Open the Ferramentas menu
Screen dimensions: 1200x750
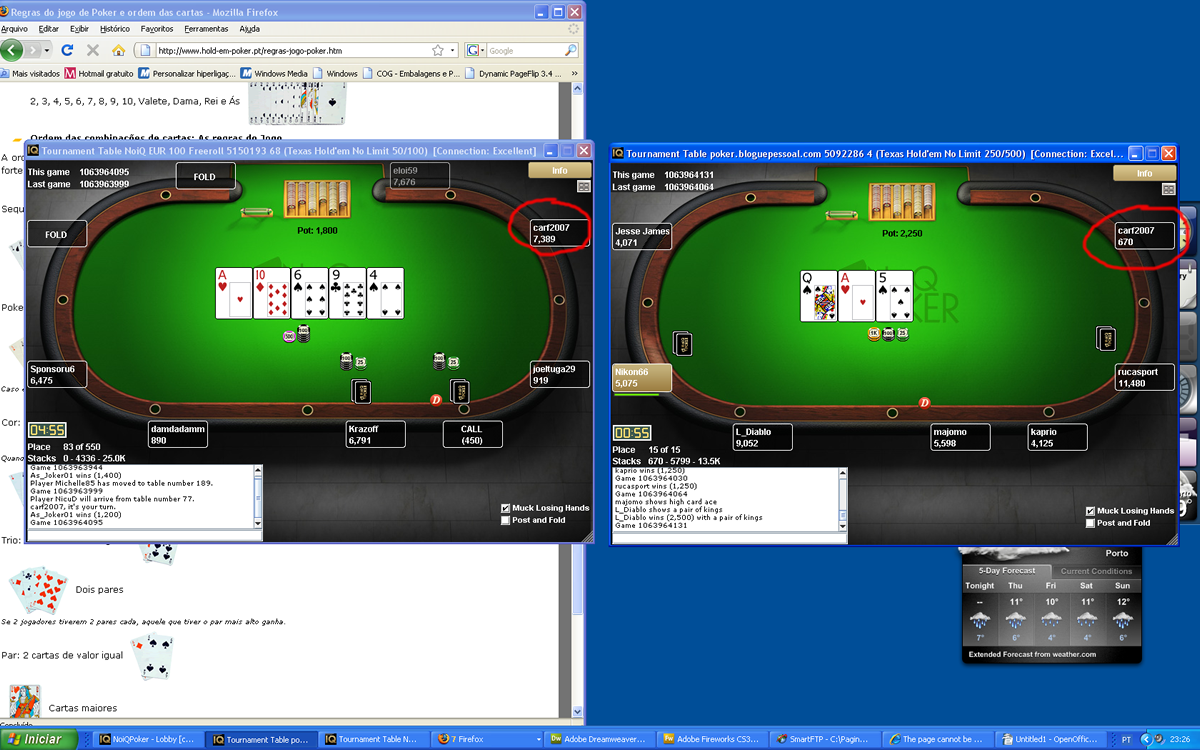tap(207, 29)
